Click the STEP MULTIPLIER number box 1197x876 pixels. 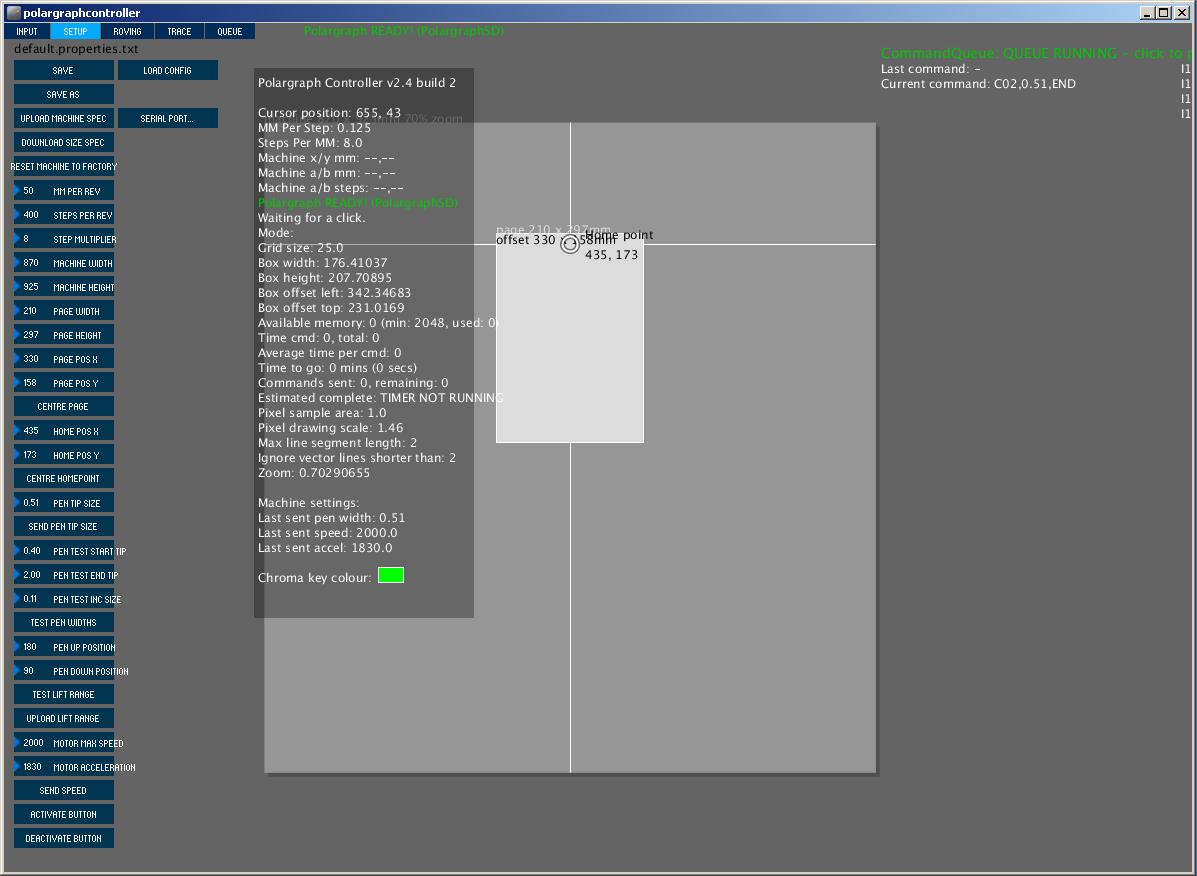pyautogui.click(x=63, y=239)
